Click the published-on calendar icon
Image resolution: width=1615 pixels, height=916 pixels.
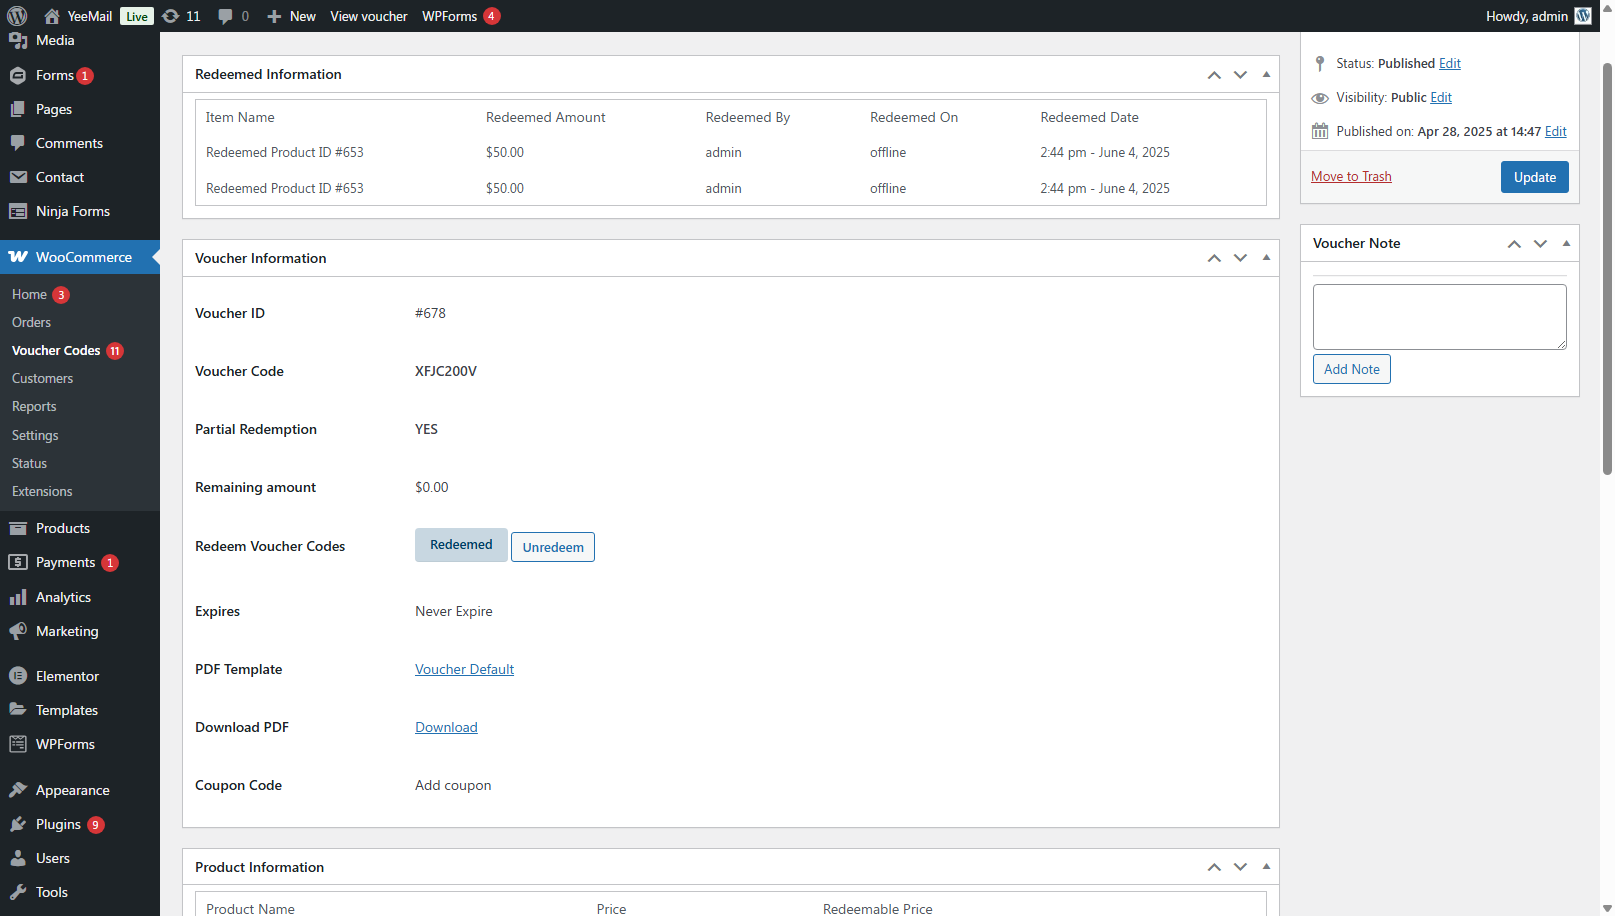1320,131
